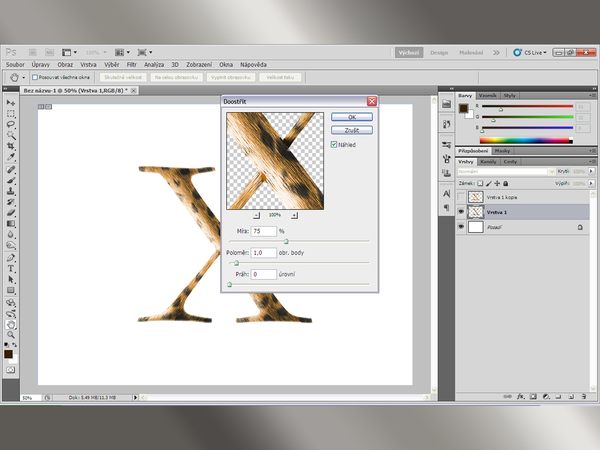The height and width of the screenshot is (450, 600).
Task: Select the Lasso tool
Action: tap(11, 125)
